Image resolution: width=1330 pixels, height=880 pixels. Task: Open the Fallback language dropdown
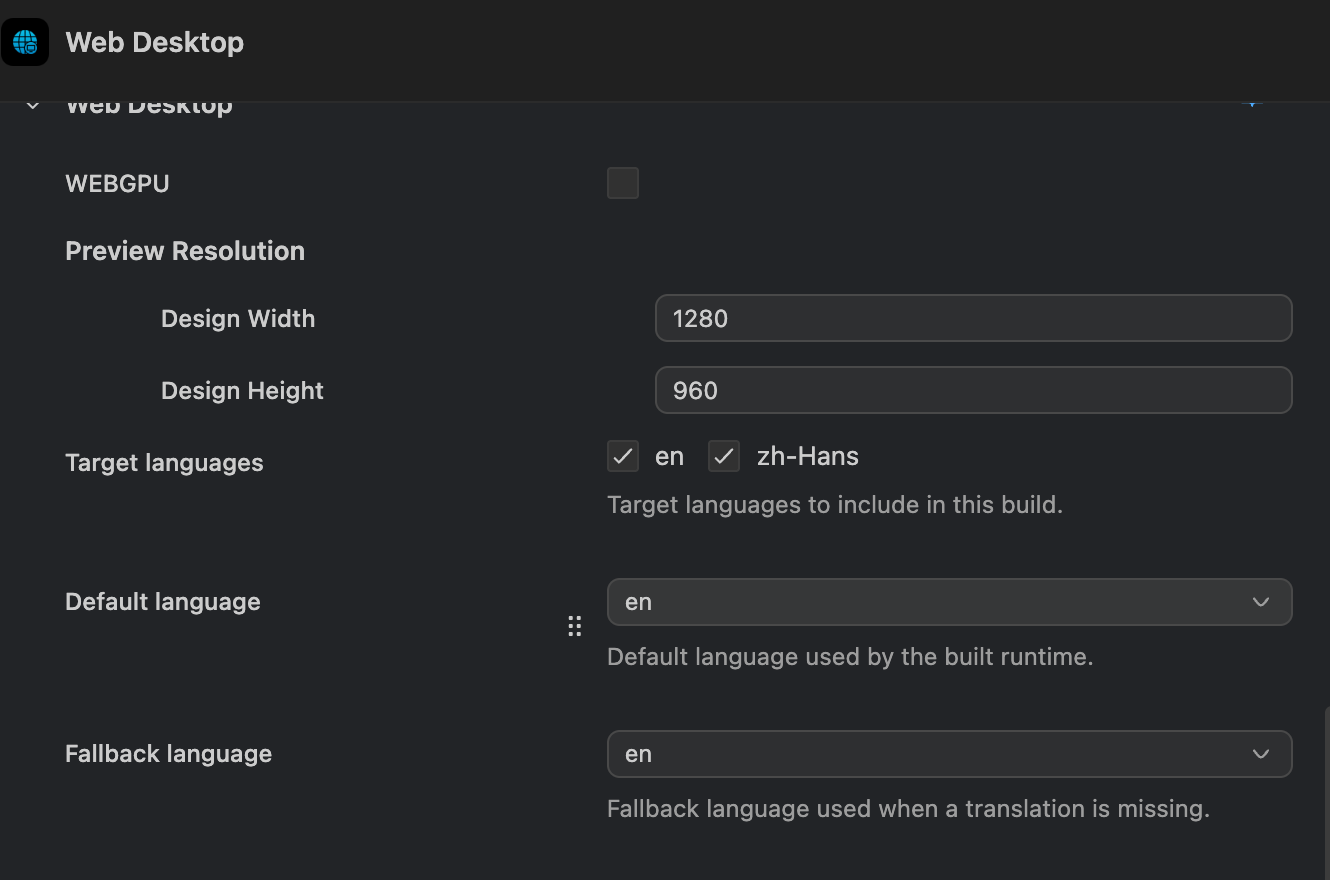pyautogui.click(x=949, y=754)
